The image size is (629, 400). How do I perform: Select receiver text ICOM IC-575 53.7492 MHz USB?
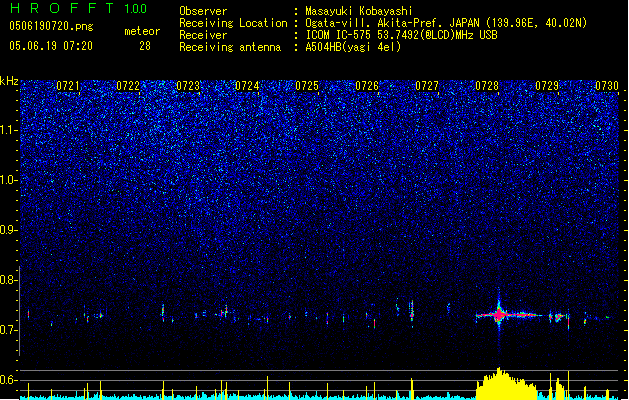point(401,35)
